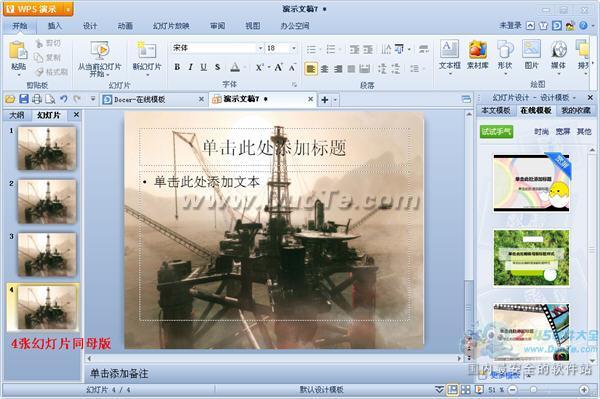Open the online templates tab in side panel
This screenshot has width=600, height=399.
pos(536,111)
